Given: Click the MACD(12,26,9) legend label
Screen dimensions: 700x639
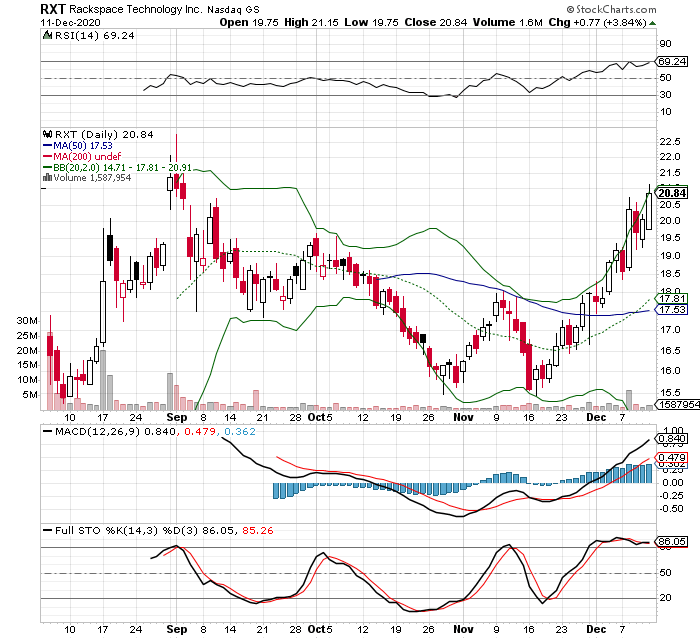Looking at the screenshot, I should point(97,431).
